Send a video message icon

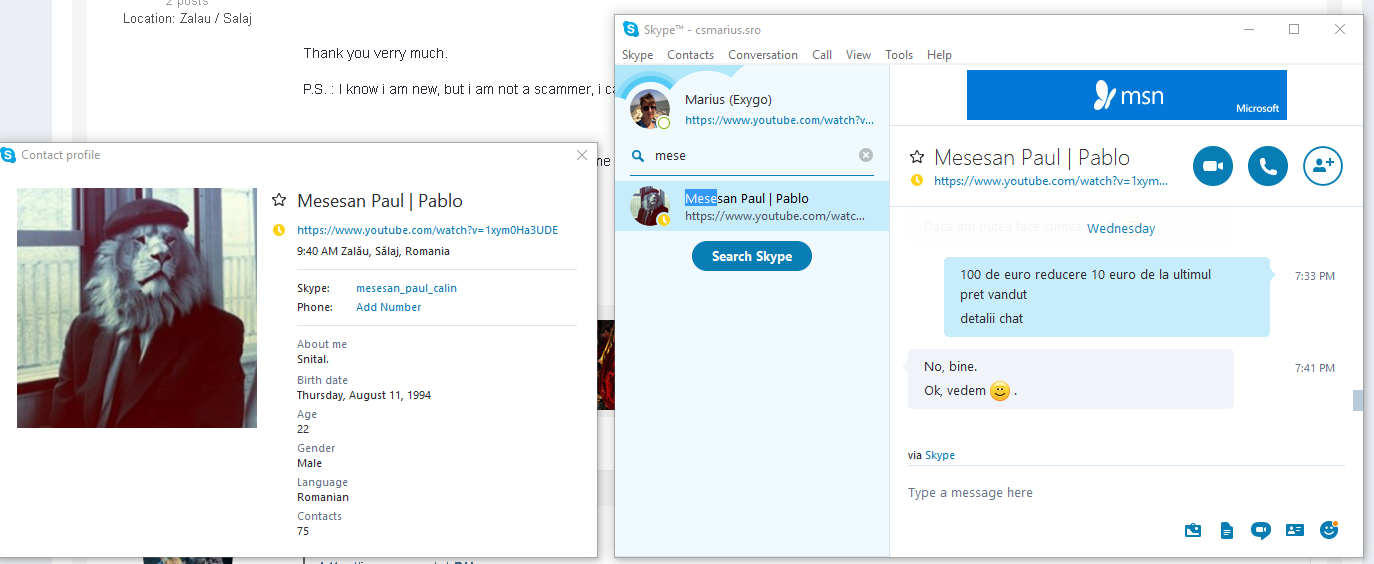tap(1261, 531)
